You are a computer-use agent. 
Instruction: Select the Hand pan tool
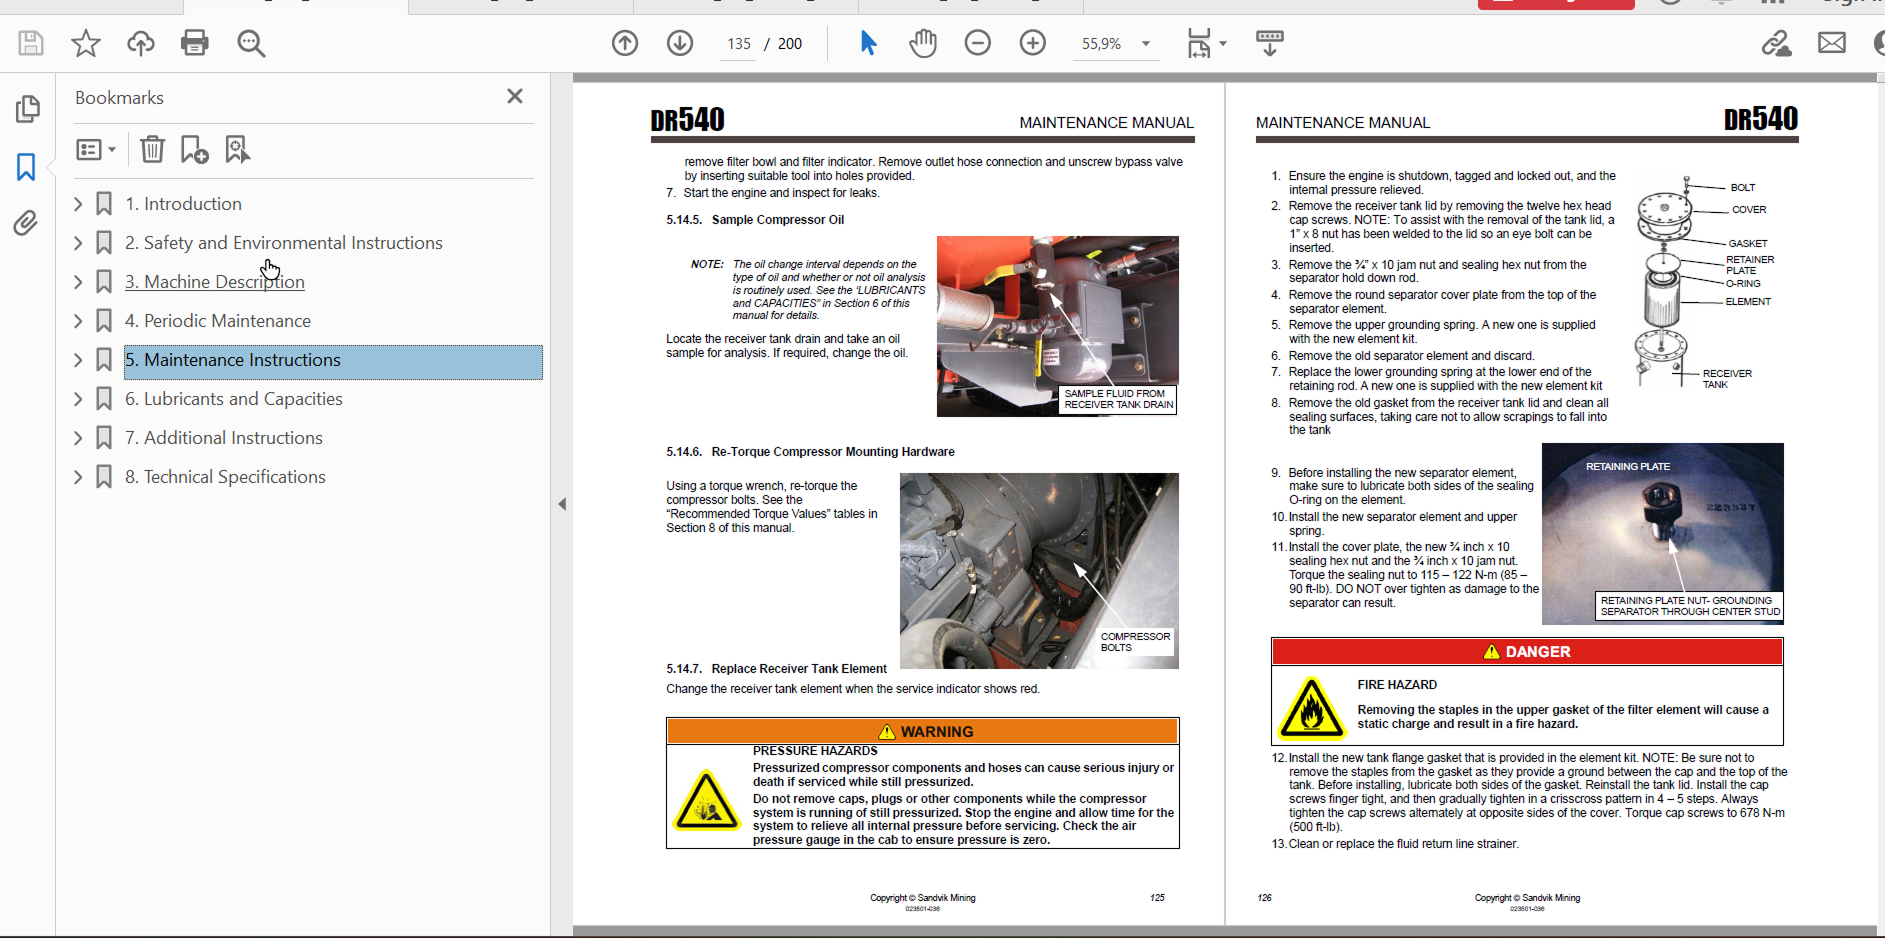(x=923, y=43)
